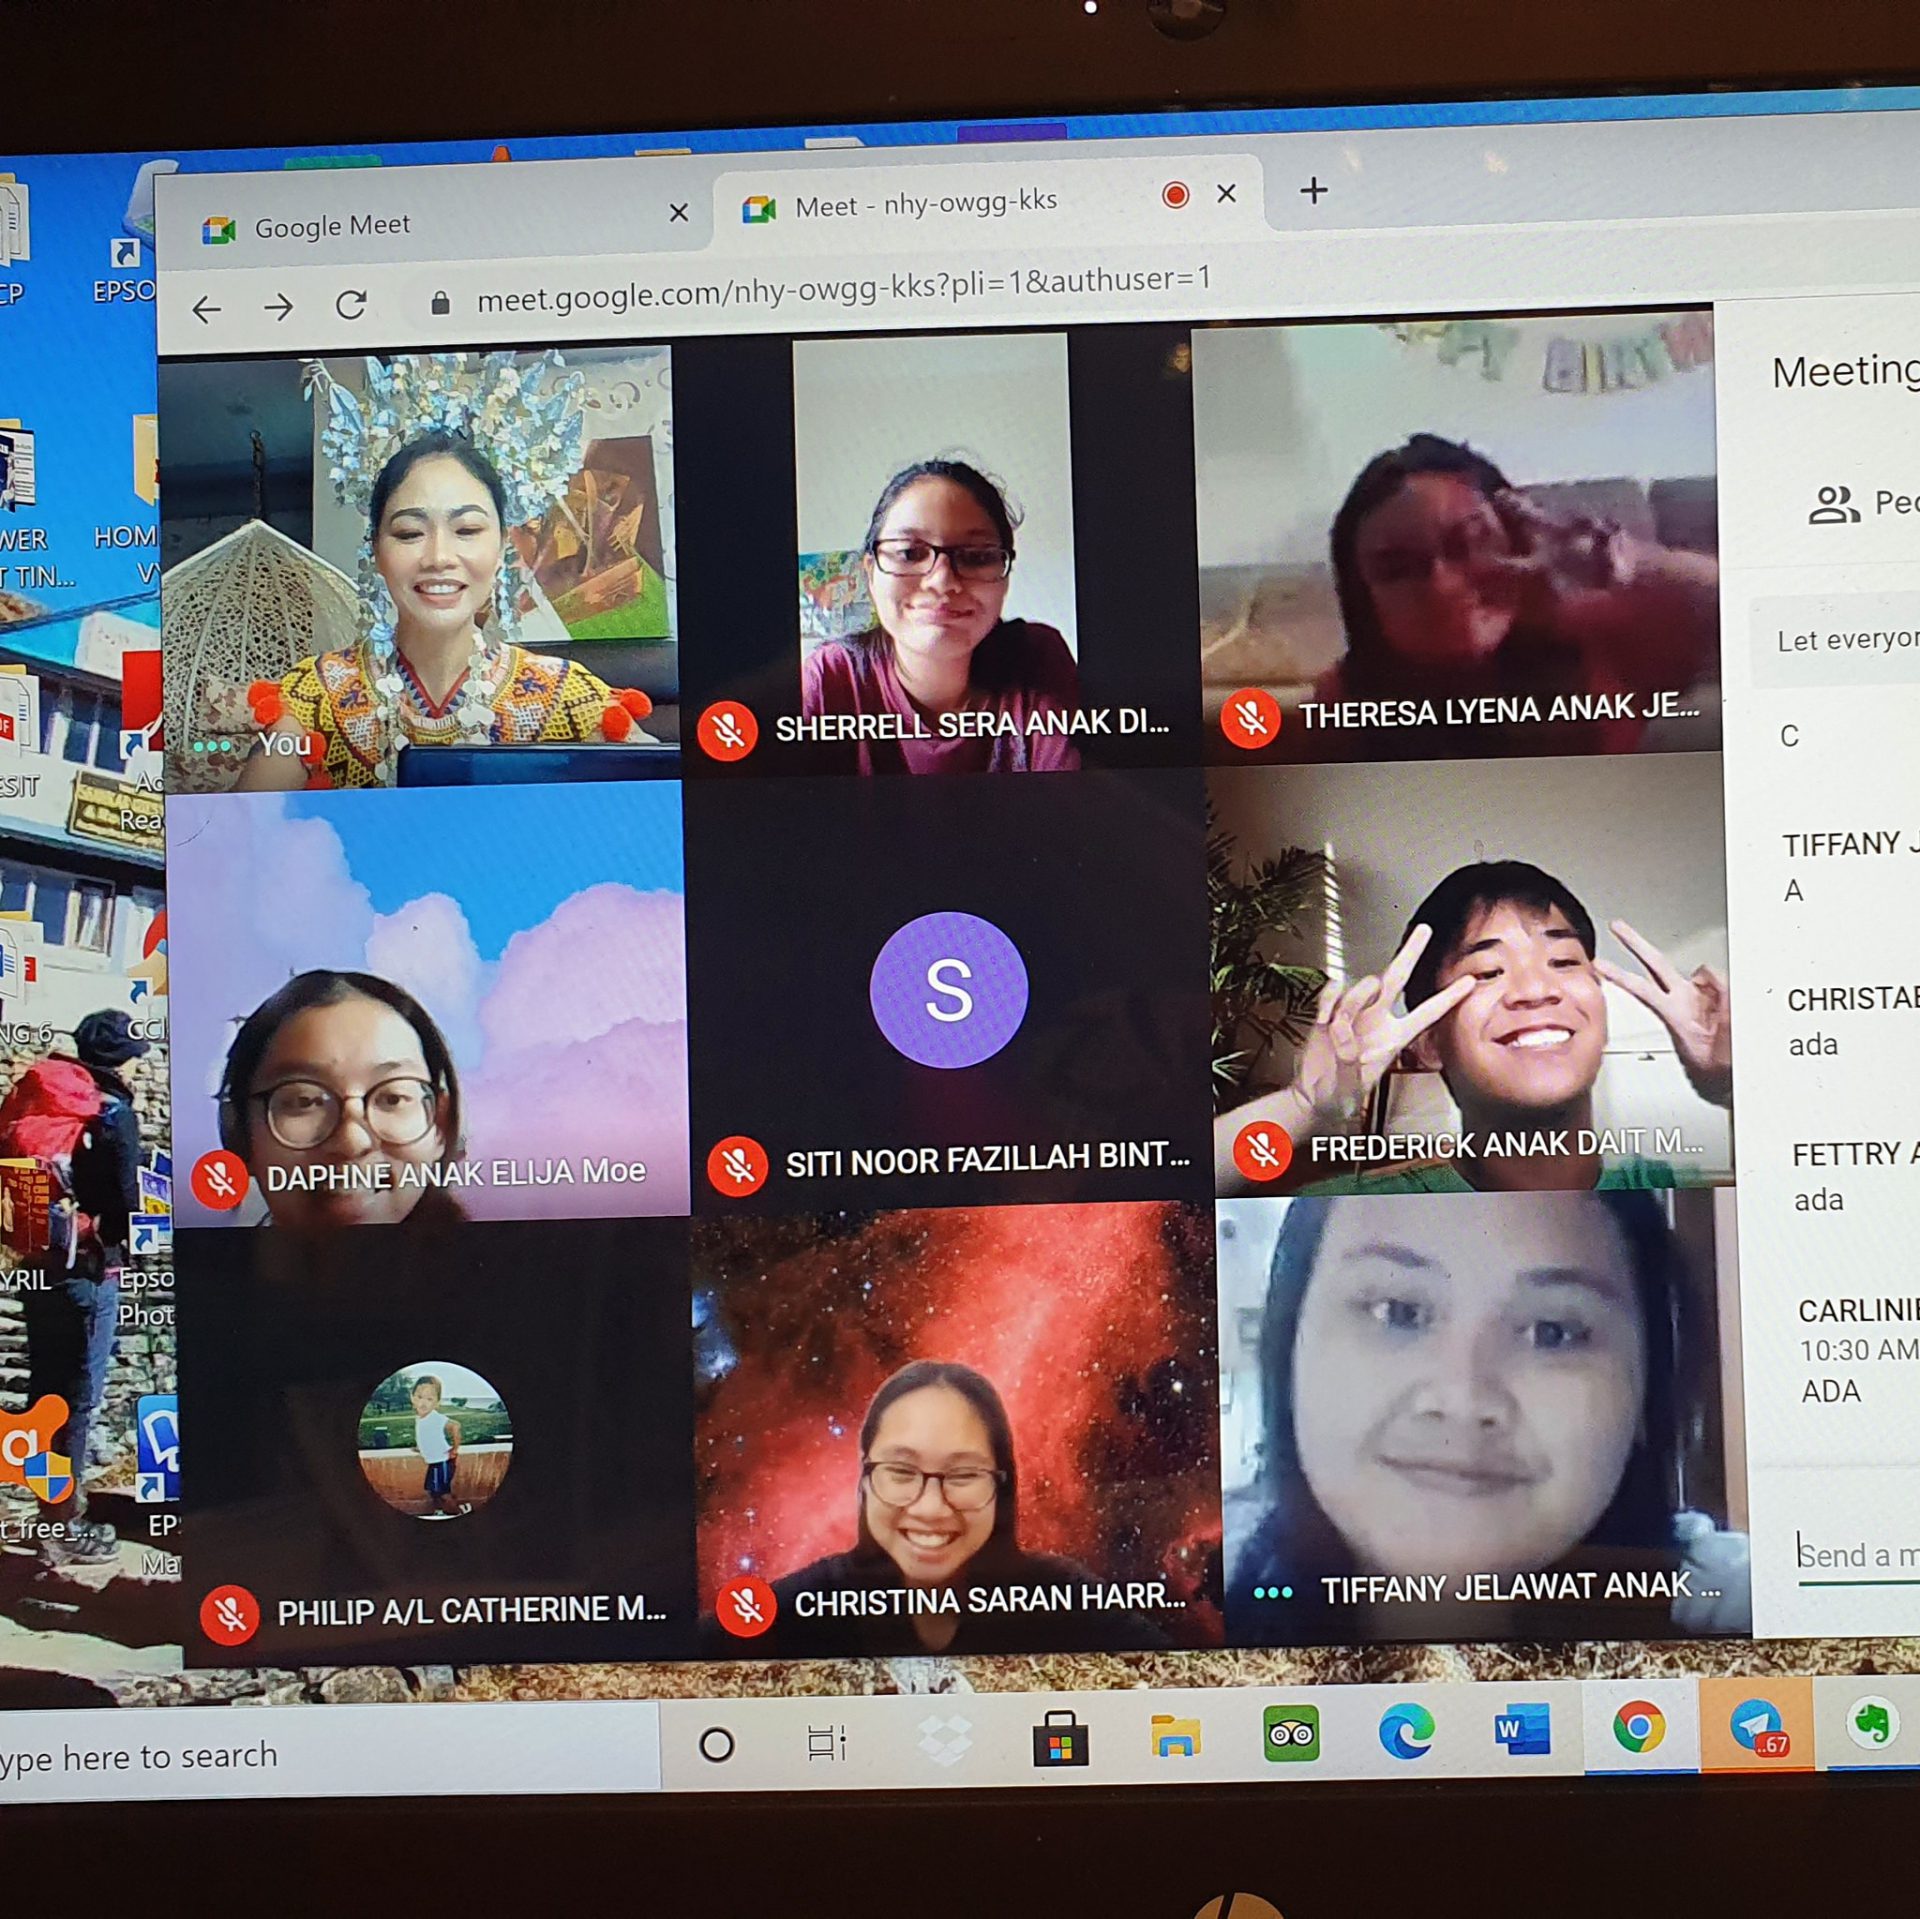Open Telegram from the taskbar
This screenshot has height=1919, width=1920.
(x=1755, y=1728)
